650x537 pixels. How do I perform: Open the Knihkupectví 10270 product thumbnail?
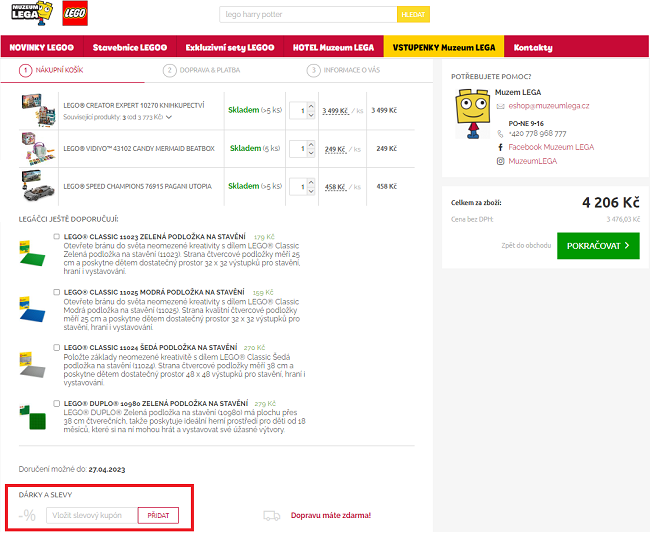(x=39, y=110)
